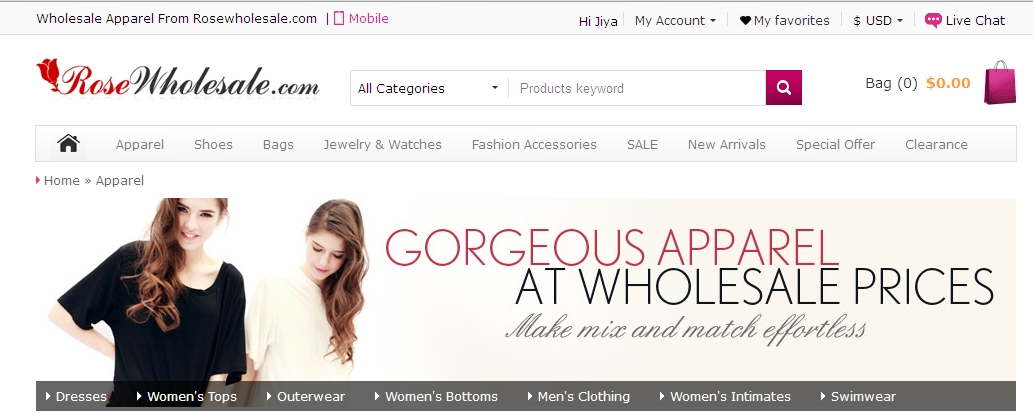
Task: Open the Clearance page
Action: coord(936,144)
